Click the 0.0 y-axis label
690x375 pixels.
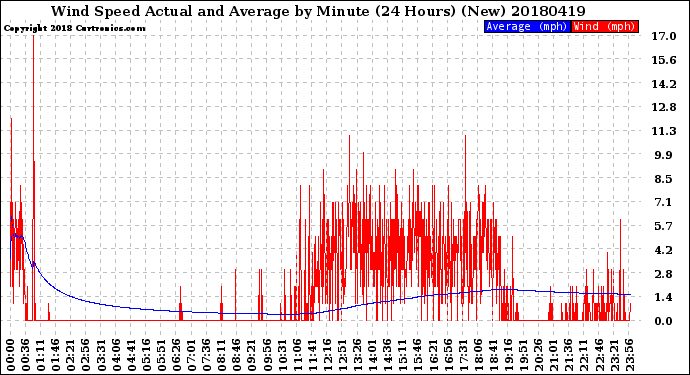[x=664, y=321]
